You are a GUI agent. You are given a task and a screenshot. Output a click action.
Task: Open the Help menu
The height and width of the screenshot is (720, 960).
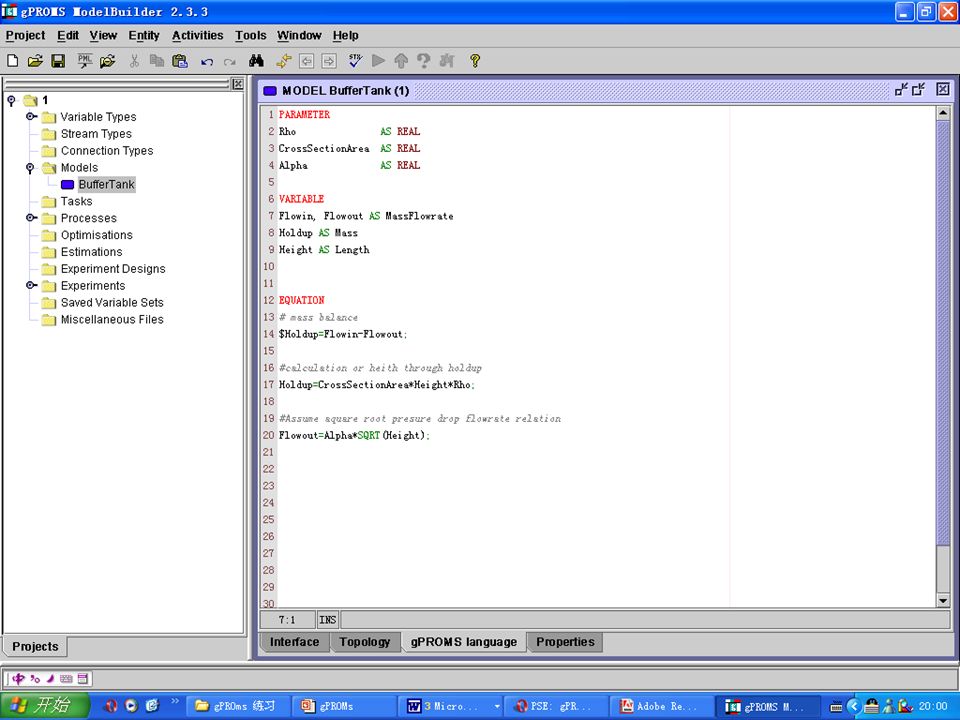(x=345, y=36)
